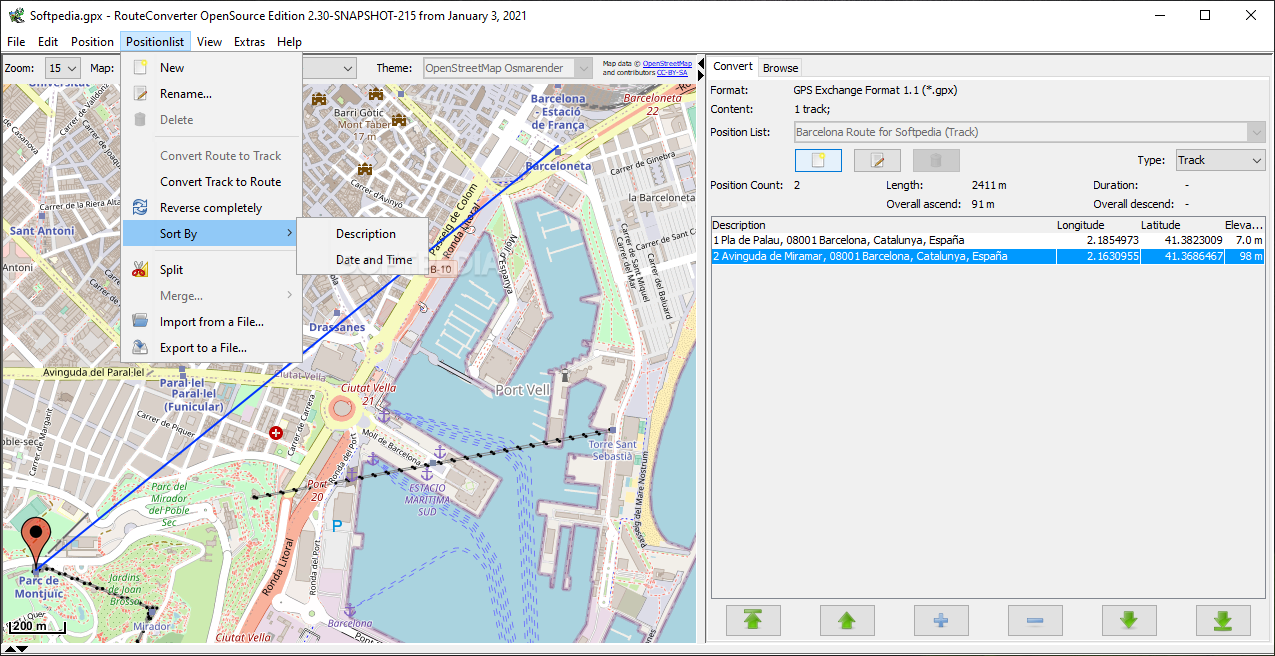Switch to the Browse tab
Screen dimensions: 1275x656
[x=780, y=68]
